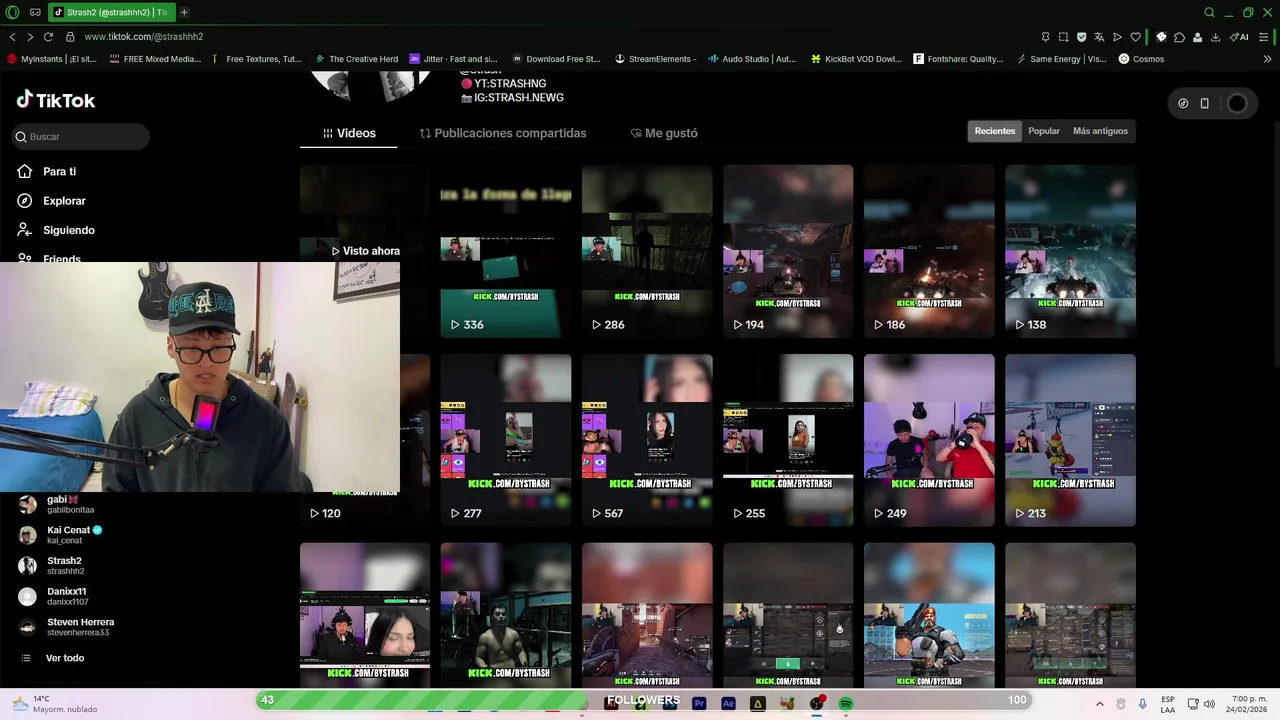Open the Cosmos bookmark

[1141, 59]
